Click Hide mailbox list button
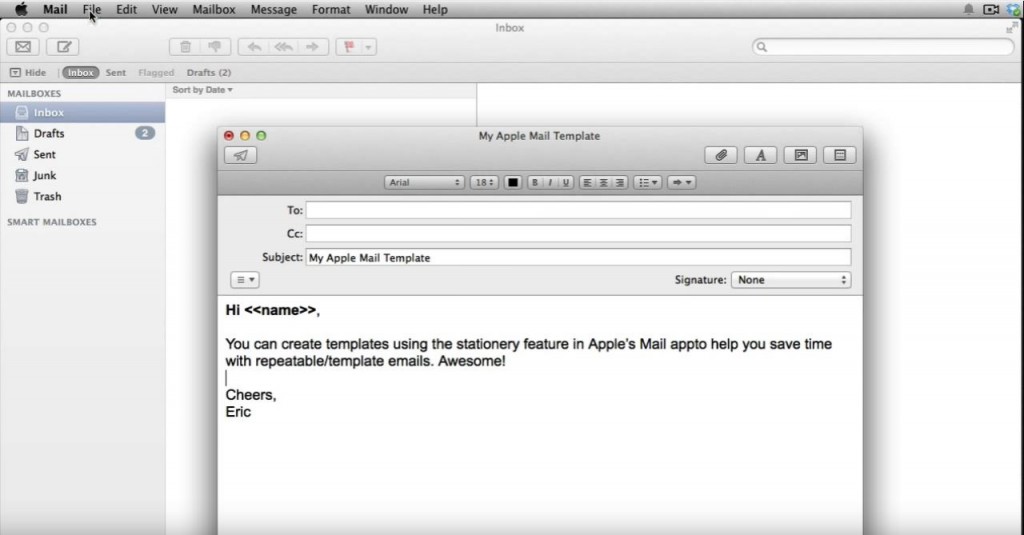This screenshot has height=535, width=1024. click(28, 73)
